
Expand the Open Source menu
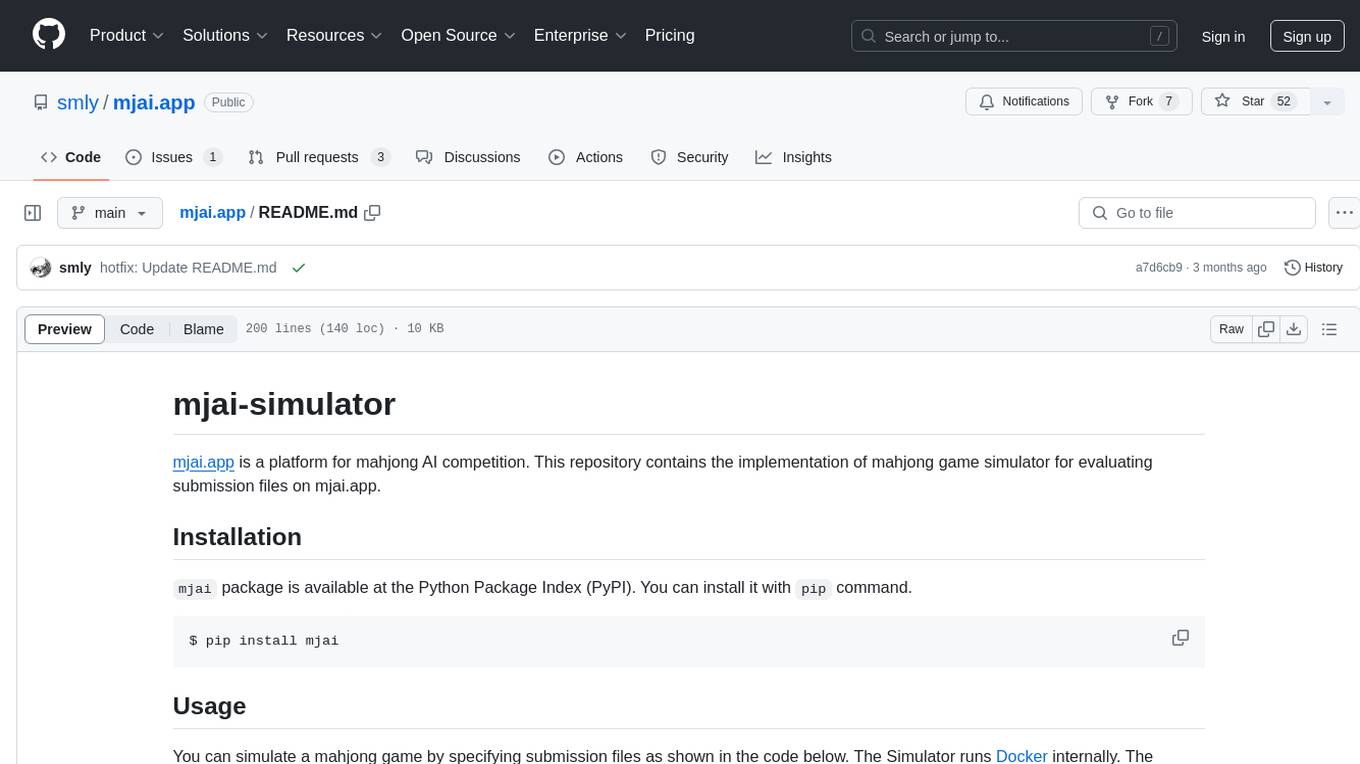click(x=458, y=35)
